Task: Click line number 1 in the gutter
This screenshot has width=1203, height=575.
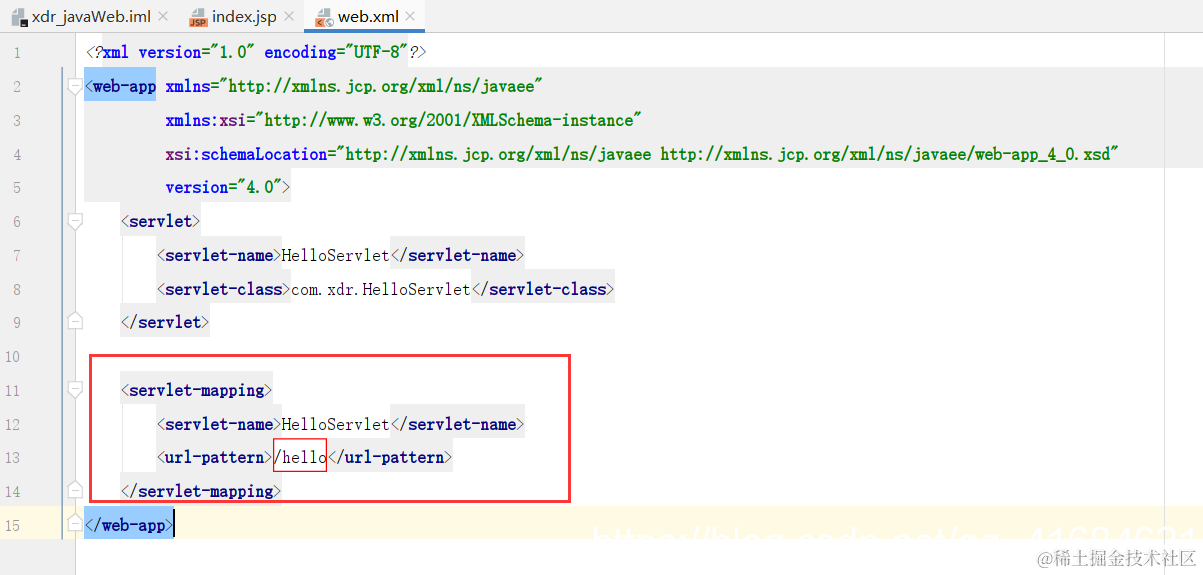Action: (16, 52)
